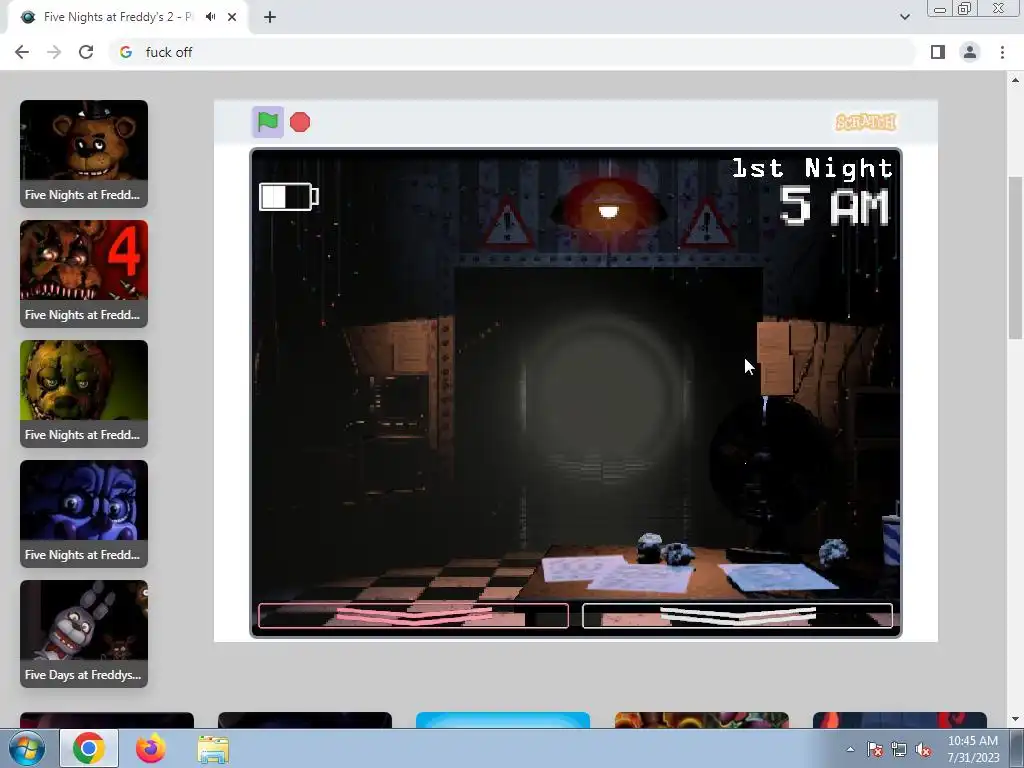Open the Springtrap green game thumbnail
Viewport: 1024px width, 768px height.
(84, 394)
